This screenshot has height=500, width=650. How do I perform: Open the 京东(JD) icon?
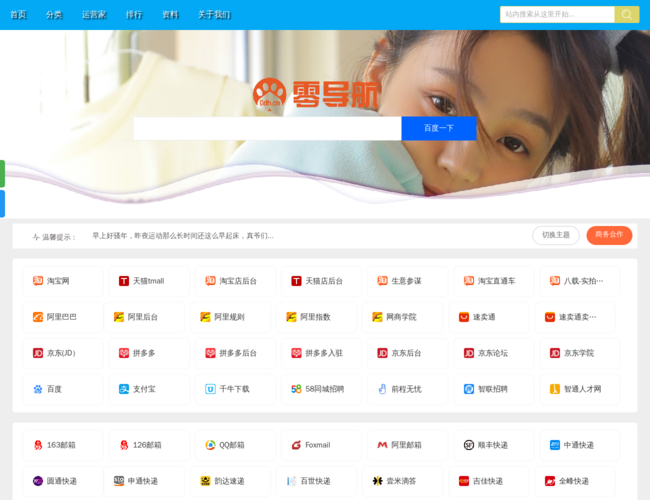coord(38,353)
